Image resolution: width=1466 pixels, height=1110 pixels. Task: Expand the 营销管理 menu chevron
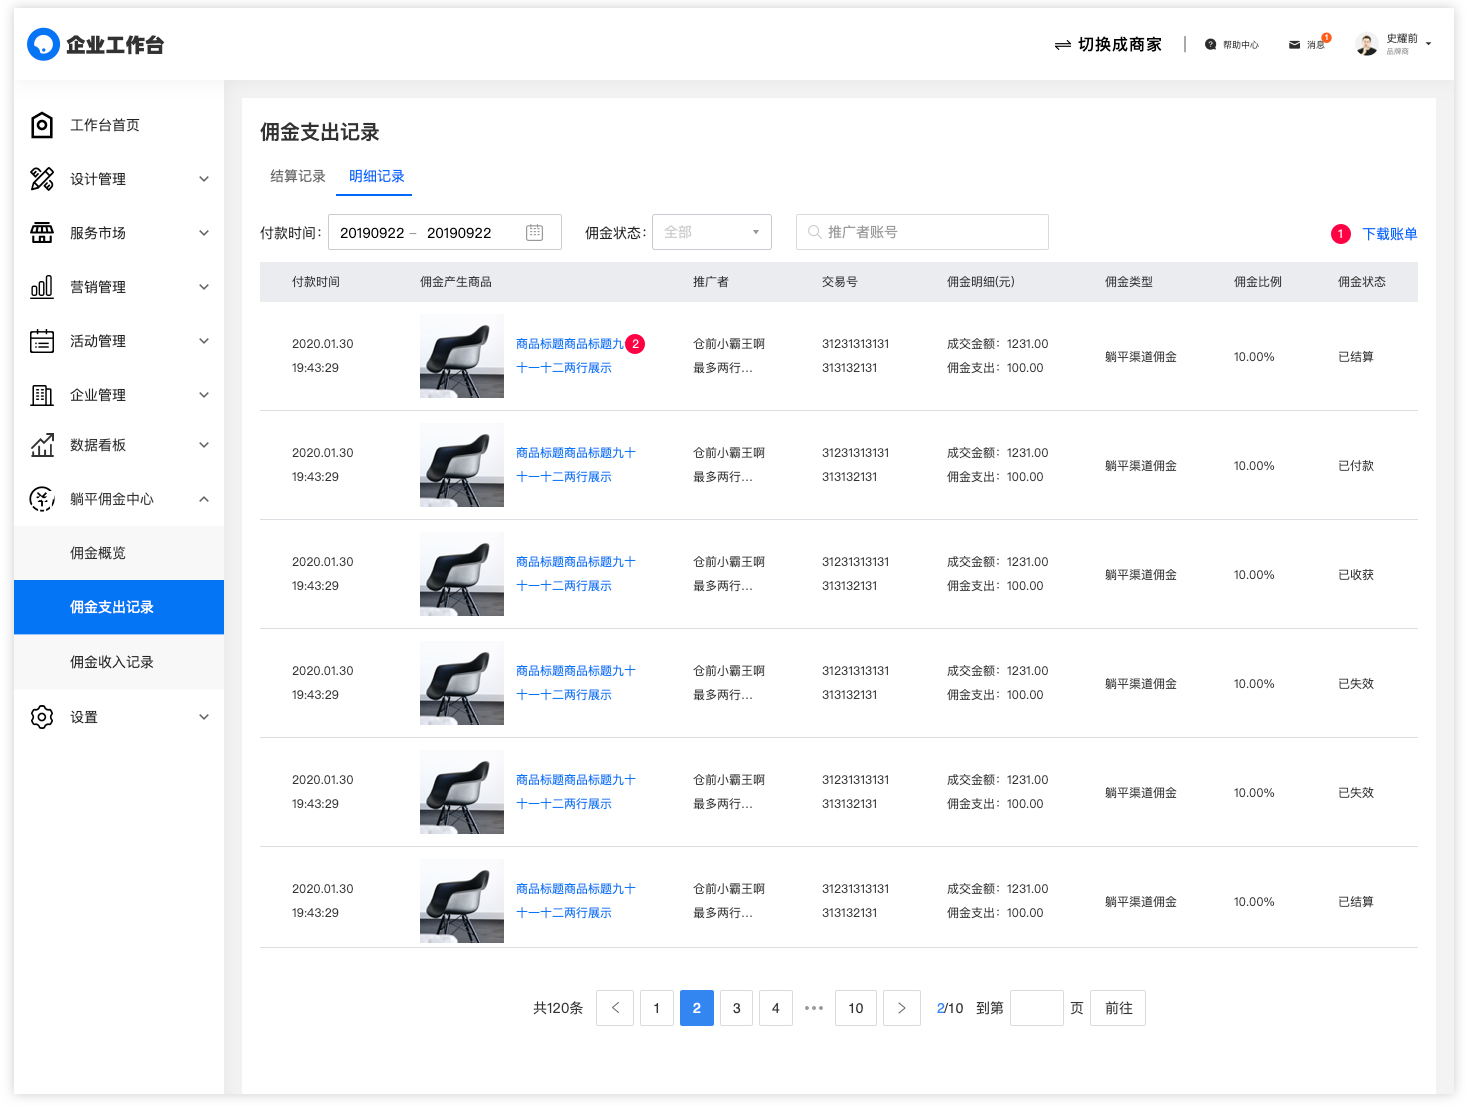coord(204,287)
